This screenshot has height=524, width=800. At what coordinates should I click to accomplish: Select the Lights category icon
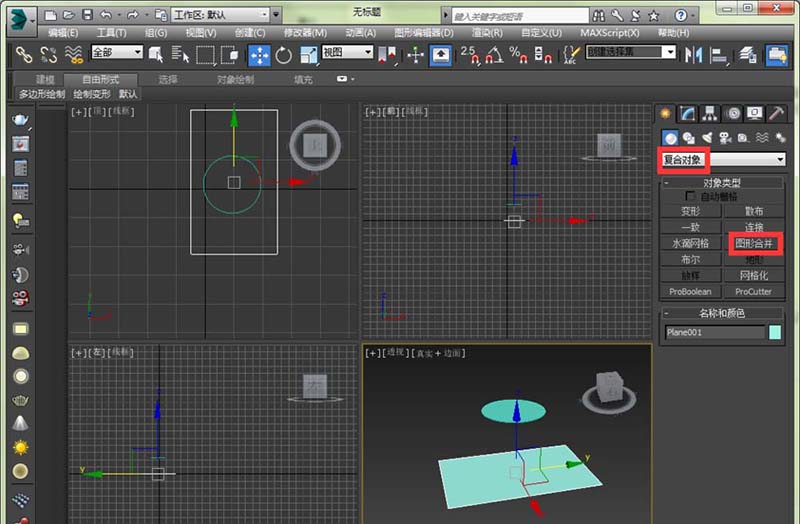click(707, 137)
